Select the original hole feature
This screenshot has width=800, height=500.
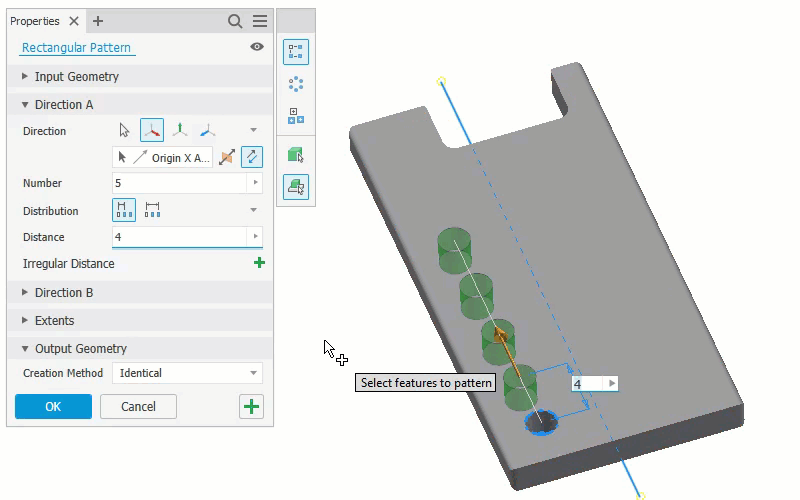pos(541,422)
